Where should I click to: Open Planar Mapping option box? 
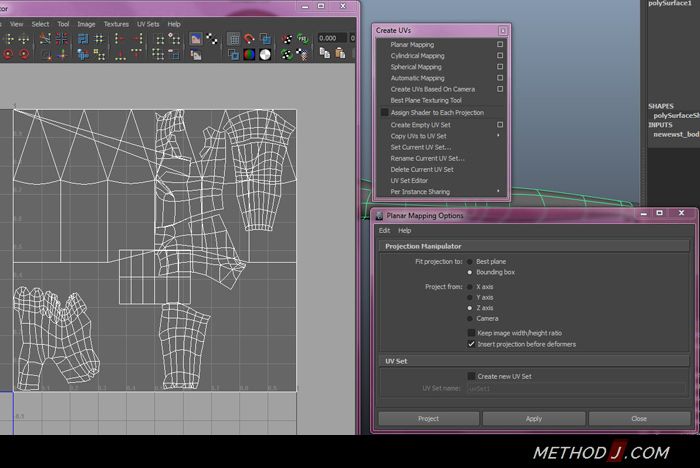pyautogui.click(x=500, y=45)
